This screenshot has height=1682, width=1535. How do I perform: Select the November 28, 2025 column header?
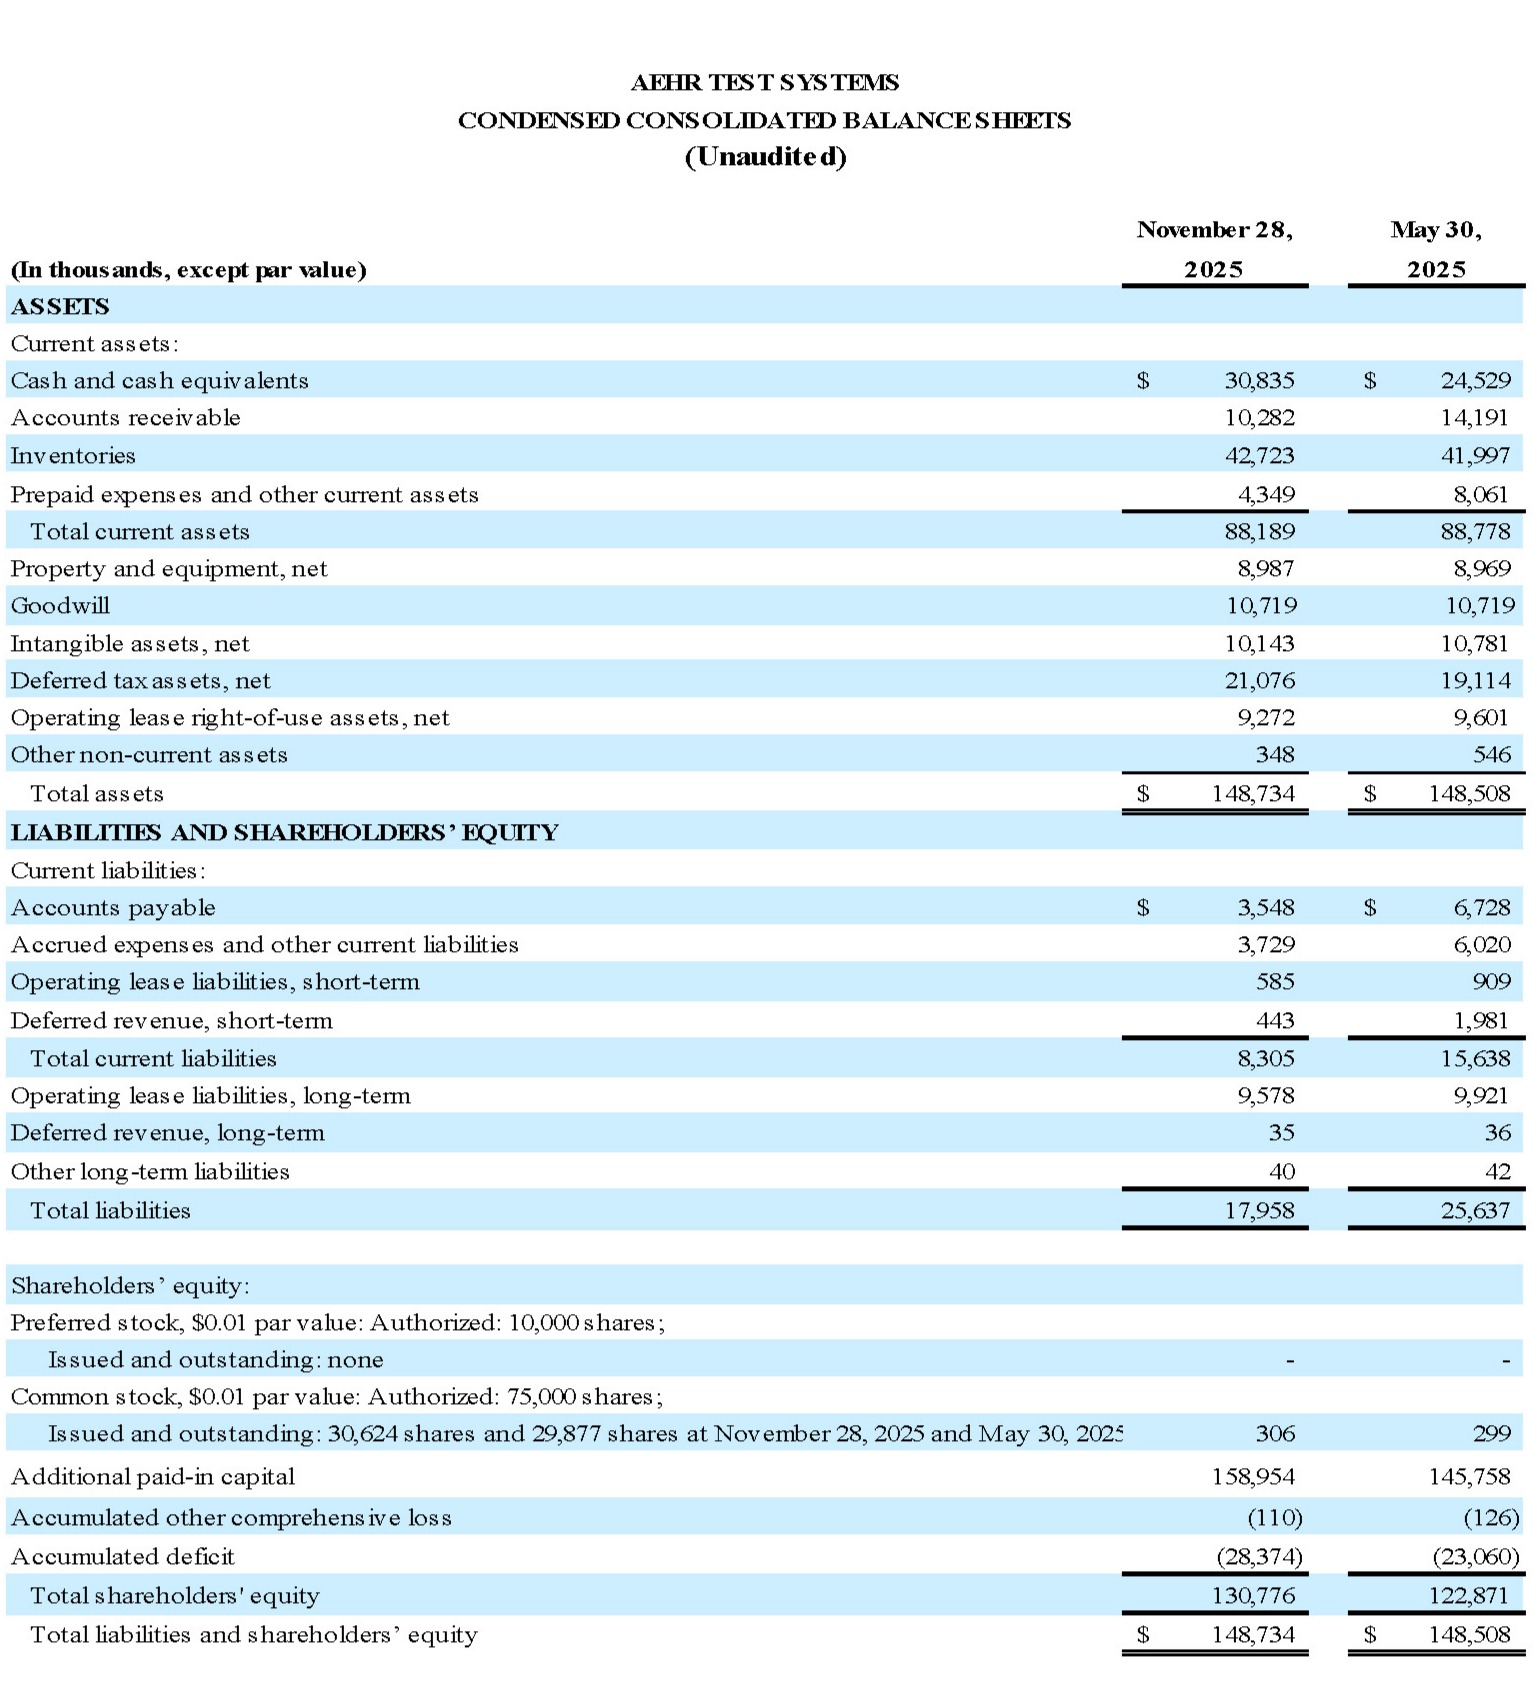tap(1214, 249)
